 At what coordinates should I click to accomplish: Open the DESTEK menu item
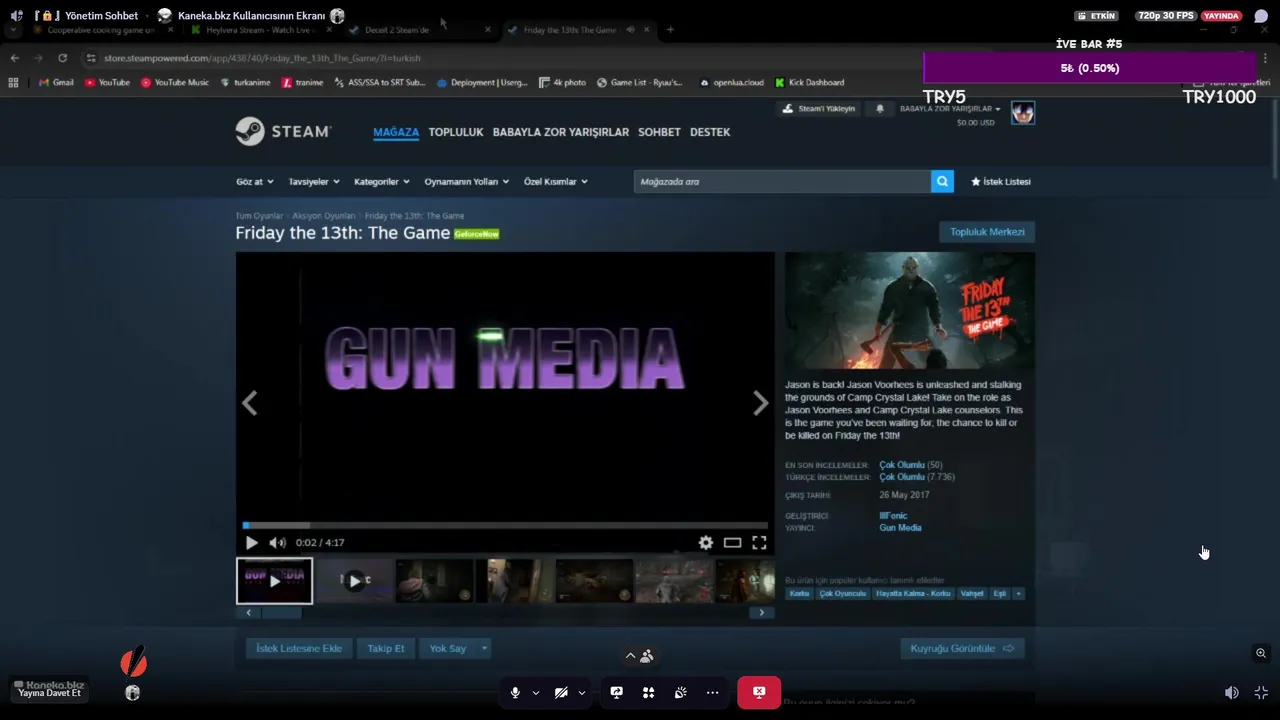click(x=710, y=132)
